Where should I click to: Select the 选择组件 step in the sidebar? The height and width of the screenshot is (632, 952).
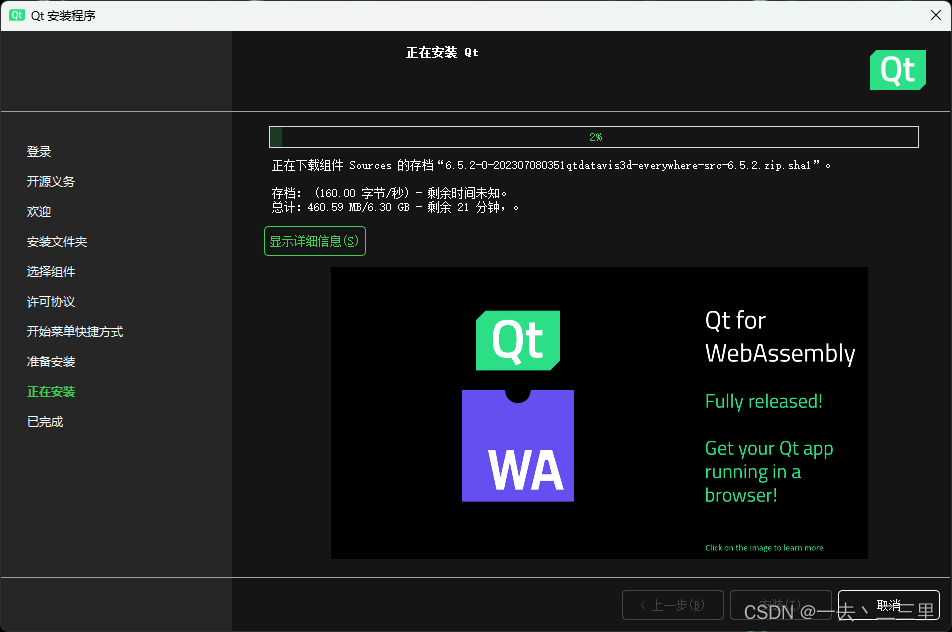(51, 271)
